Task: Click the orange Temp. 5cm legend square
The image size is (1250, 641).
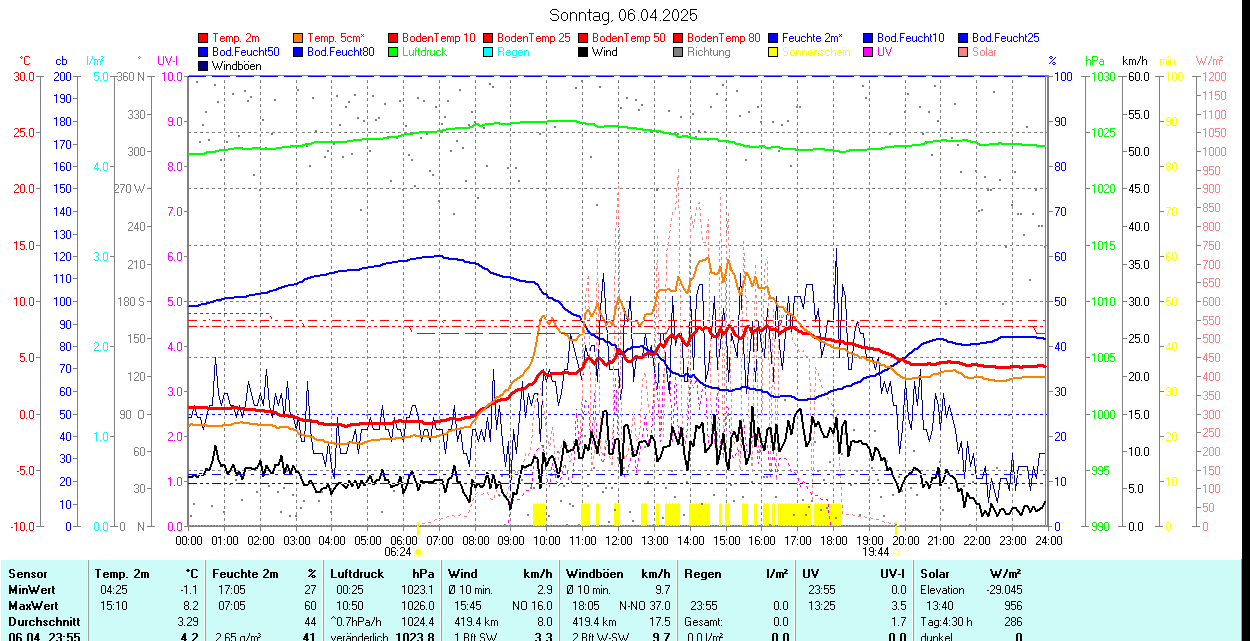Action: coord(299,38)
